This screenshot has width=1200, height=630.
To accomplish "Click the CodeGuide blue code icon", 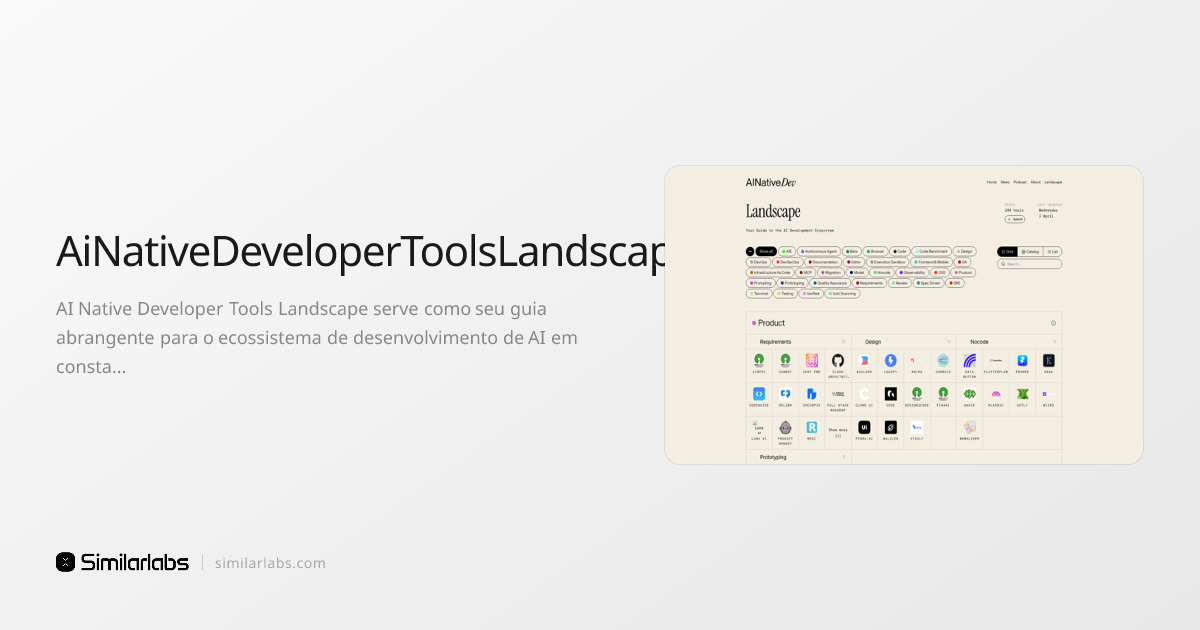I will tap(759, 394).
